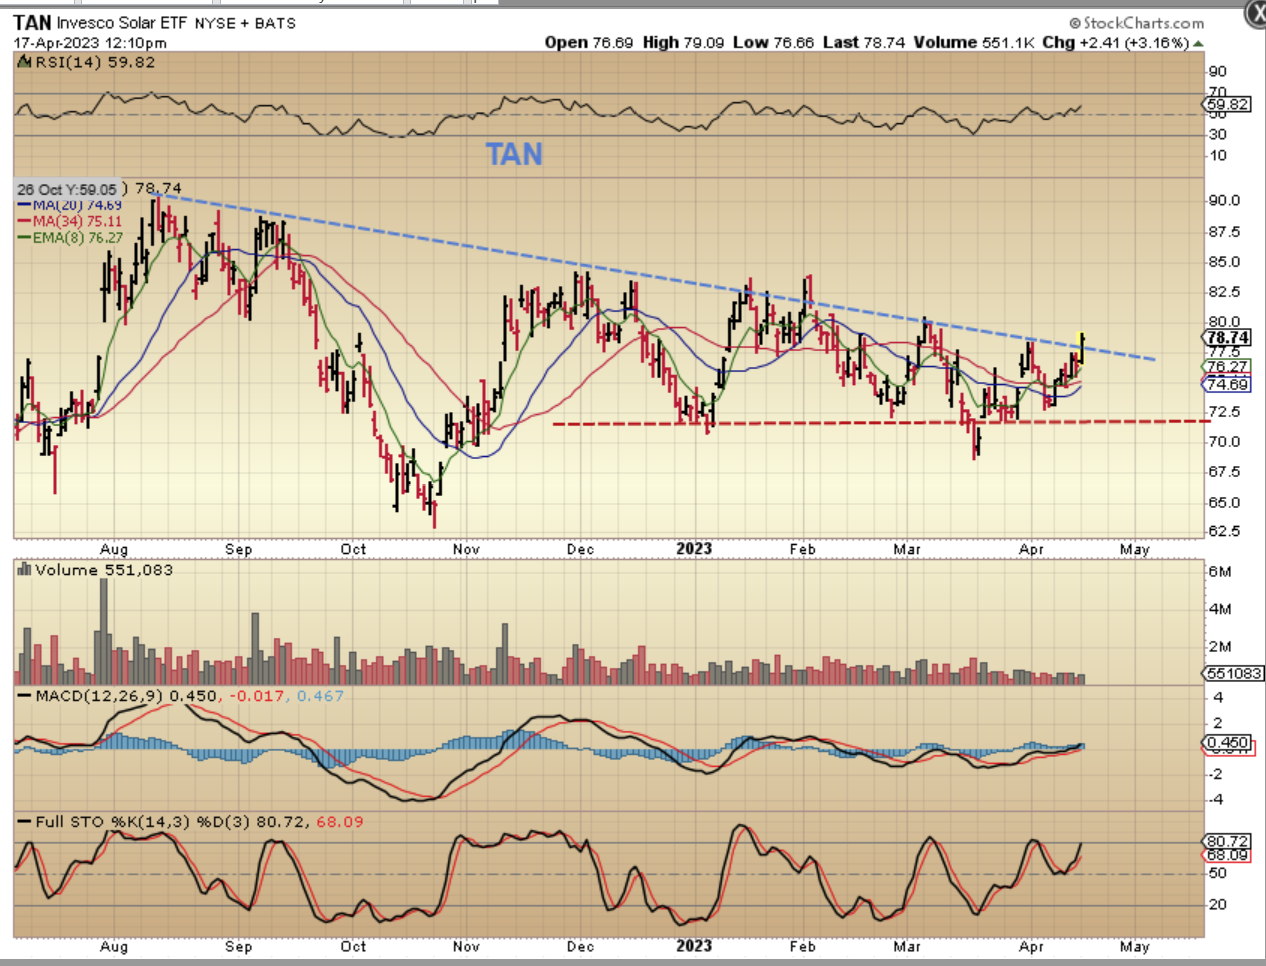Click the boxed 80.72 stochastic axis value

1227,841
